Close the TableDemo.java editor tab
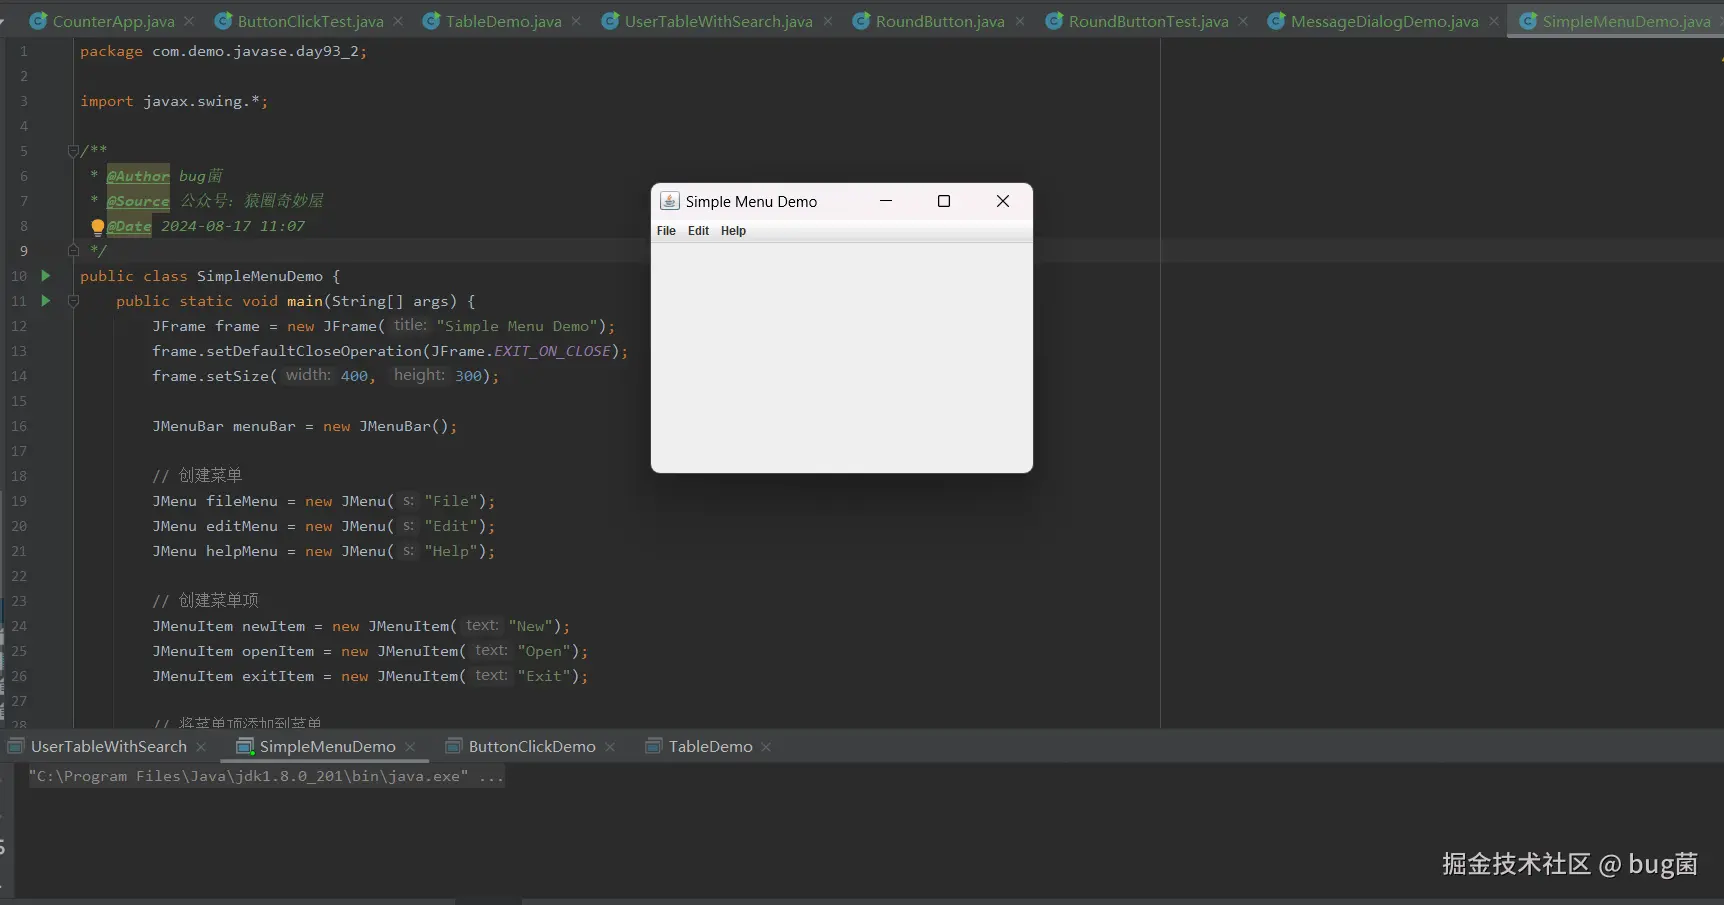Screen dimensions: 1724x905 576,21
